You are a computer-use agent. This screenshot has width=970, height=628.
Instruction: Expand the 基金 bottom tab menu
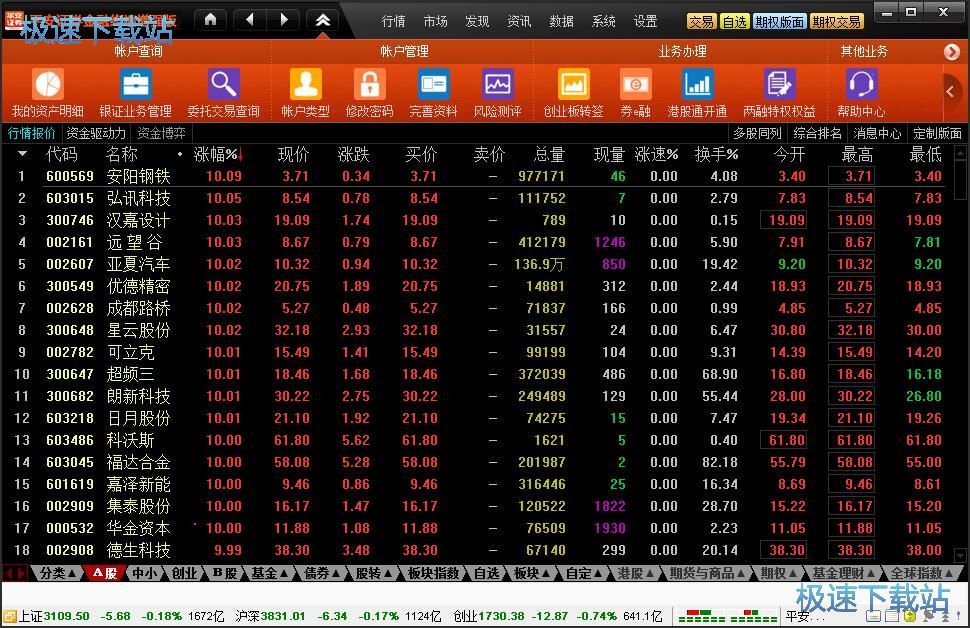click(x=268, y=573)
